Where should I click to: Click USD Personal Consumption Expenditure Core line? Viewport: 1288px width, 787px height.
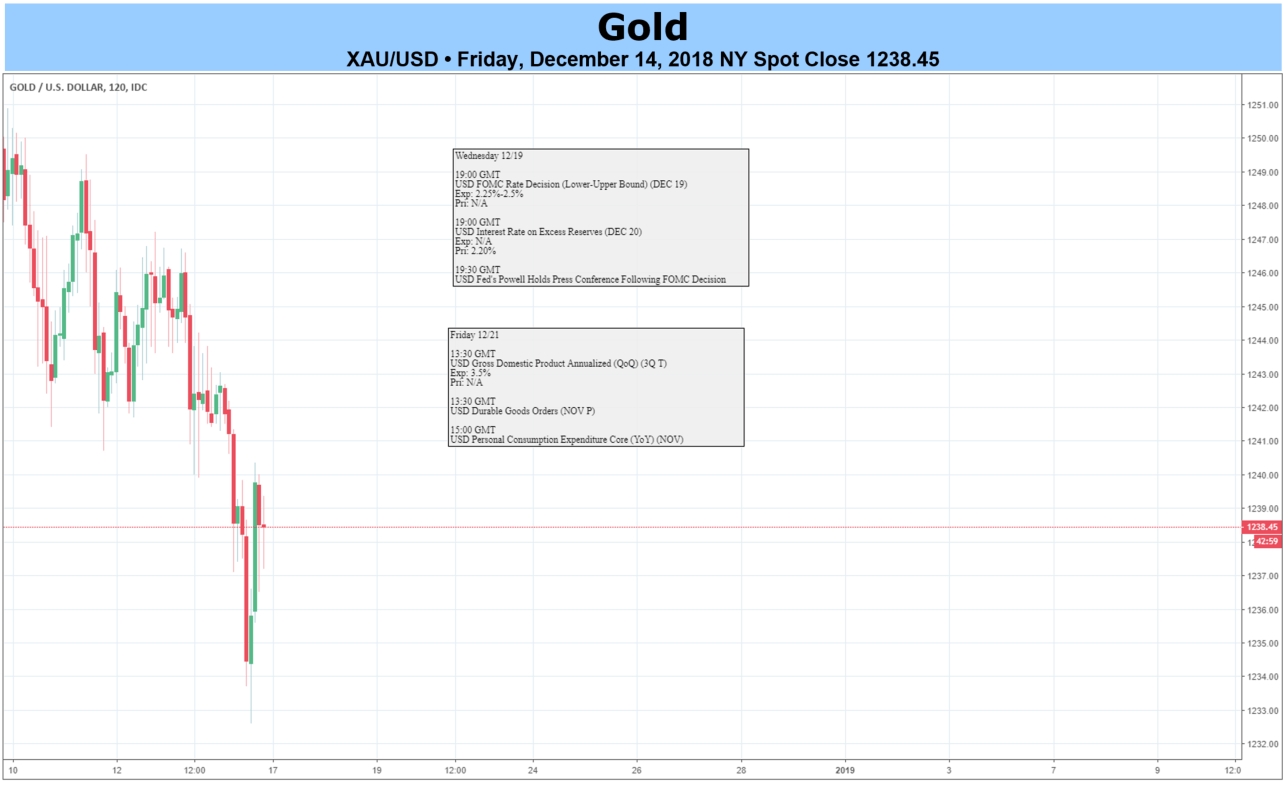coord(567,440)
